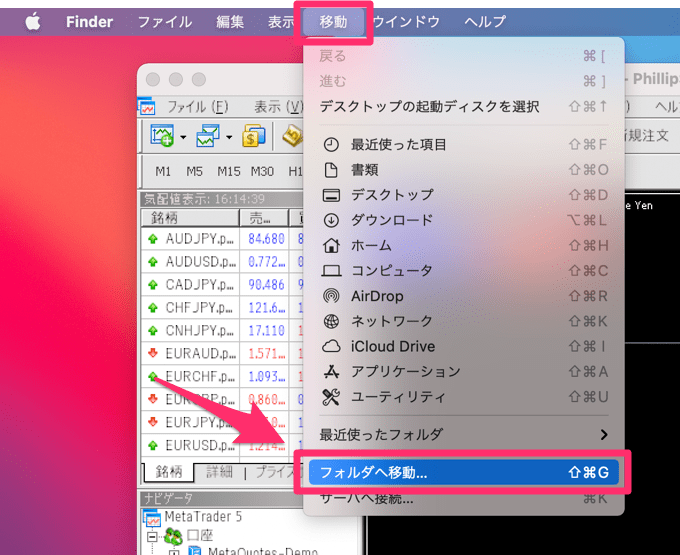Select the EURAUD symbol row
This screenshot has height=555, width=680.
(222, 354)
